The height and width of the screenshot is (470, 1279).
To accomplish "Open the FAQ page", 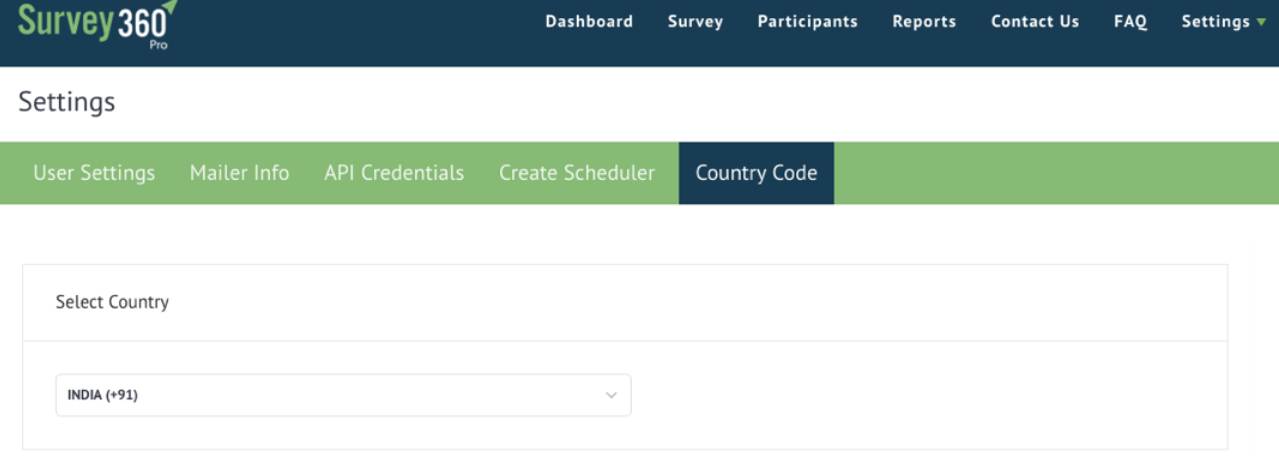I will 1130,21.
